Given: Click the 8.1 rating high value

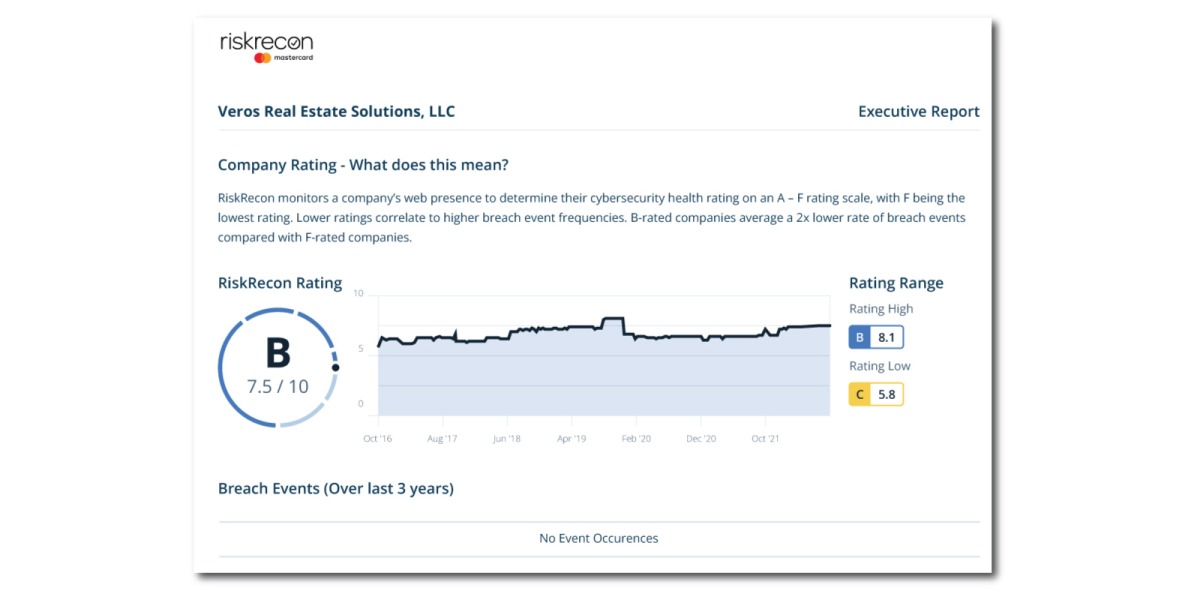Looking at the screenshot, I should click(886, 338).
